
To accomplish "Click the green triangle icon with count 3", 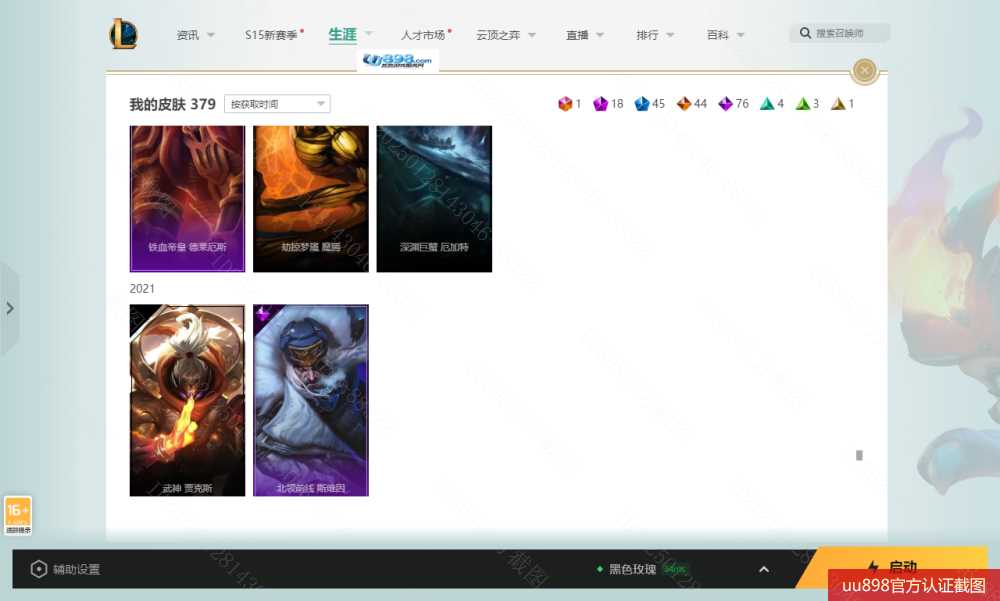I will click(802, 104).
